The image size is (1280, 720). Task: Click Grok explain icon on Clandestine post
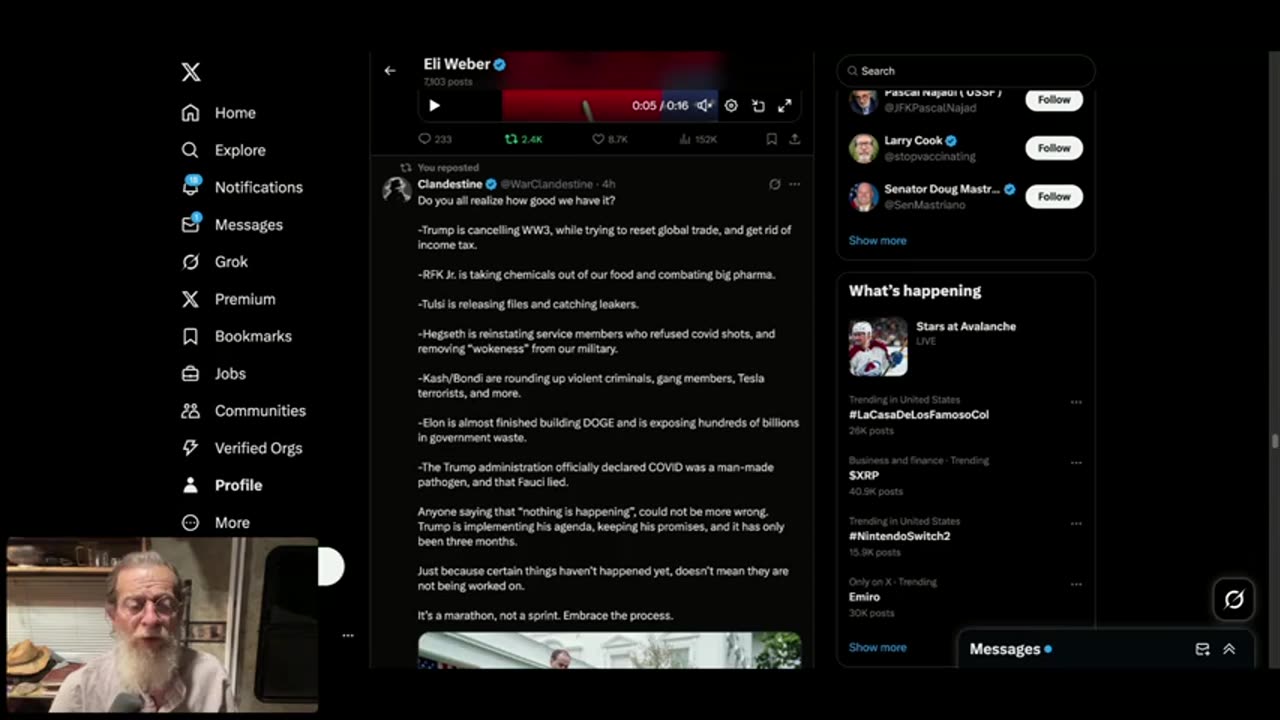click(774, 184)
